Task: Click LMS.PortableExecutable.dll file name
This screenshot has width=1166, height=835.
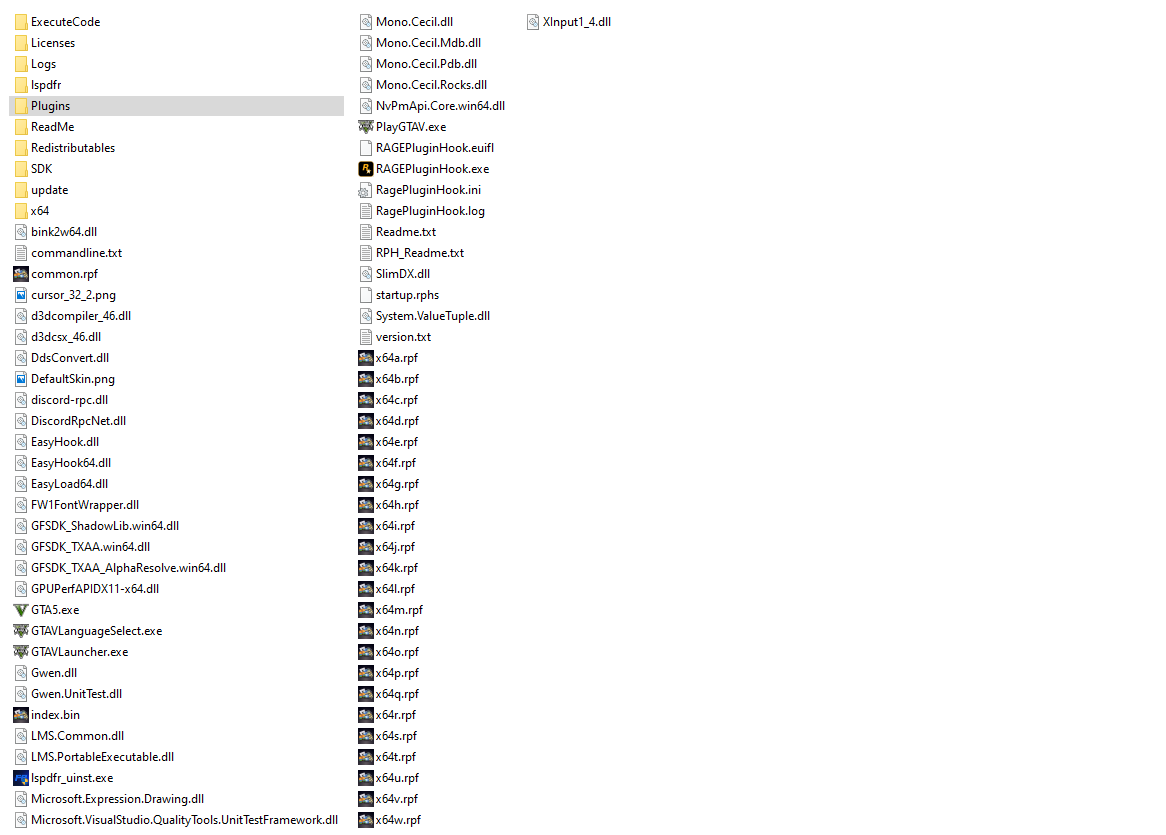Action: point(103,756)
